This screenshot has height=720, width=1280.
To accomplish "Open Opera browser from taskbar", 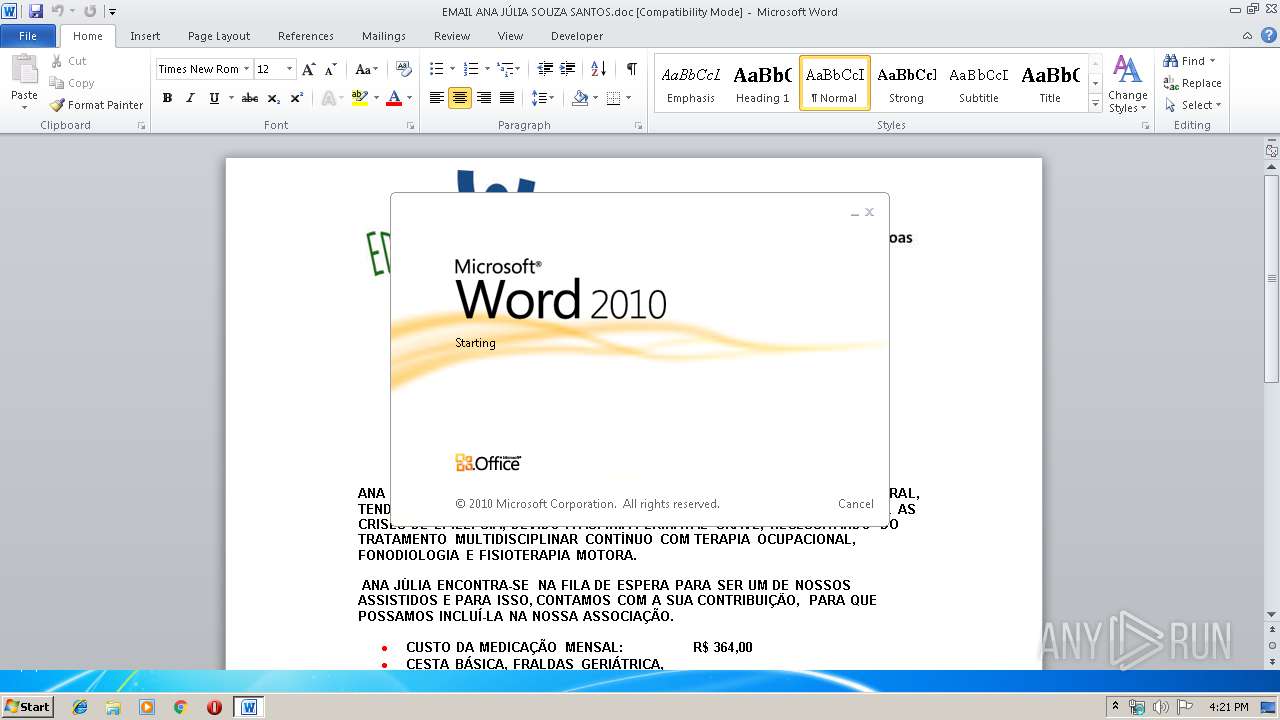I will click(214, 707).
